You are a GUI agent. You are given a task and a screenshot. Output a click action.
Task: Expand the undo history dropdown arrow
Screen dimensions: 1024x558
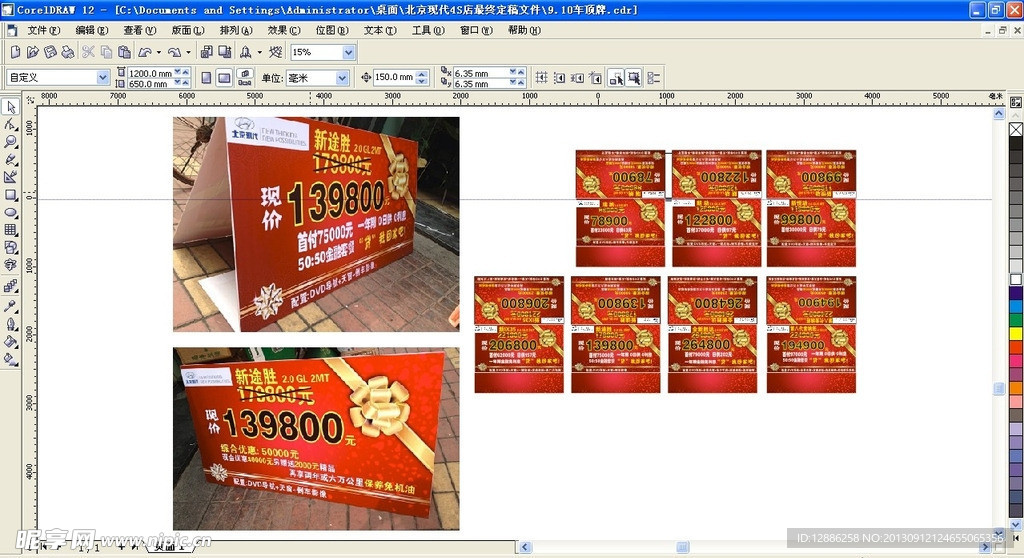[159, 52]
